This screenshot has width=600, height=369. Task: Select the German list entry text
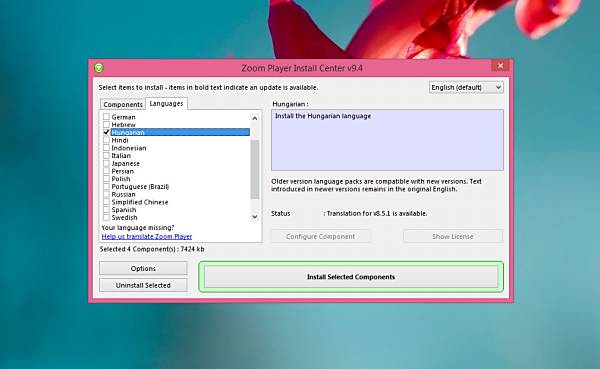click(123, 117)
